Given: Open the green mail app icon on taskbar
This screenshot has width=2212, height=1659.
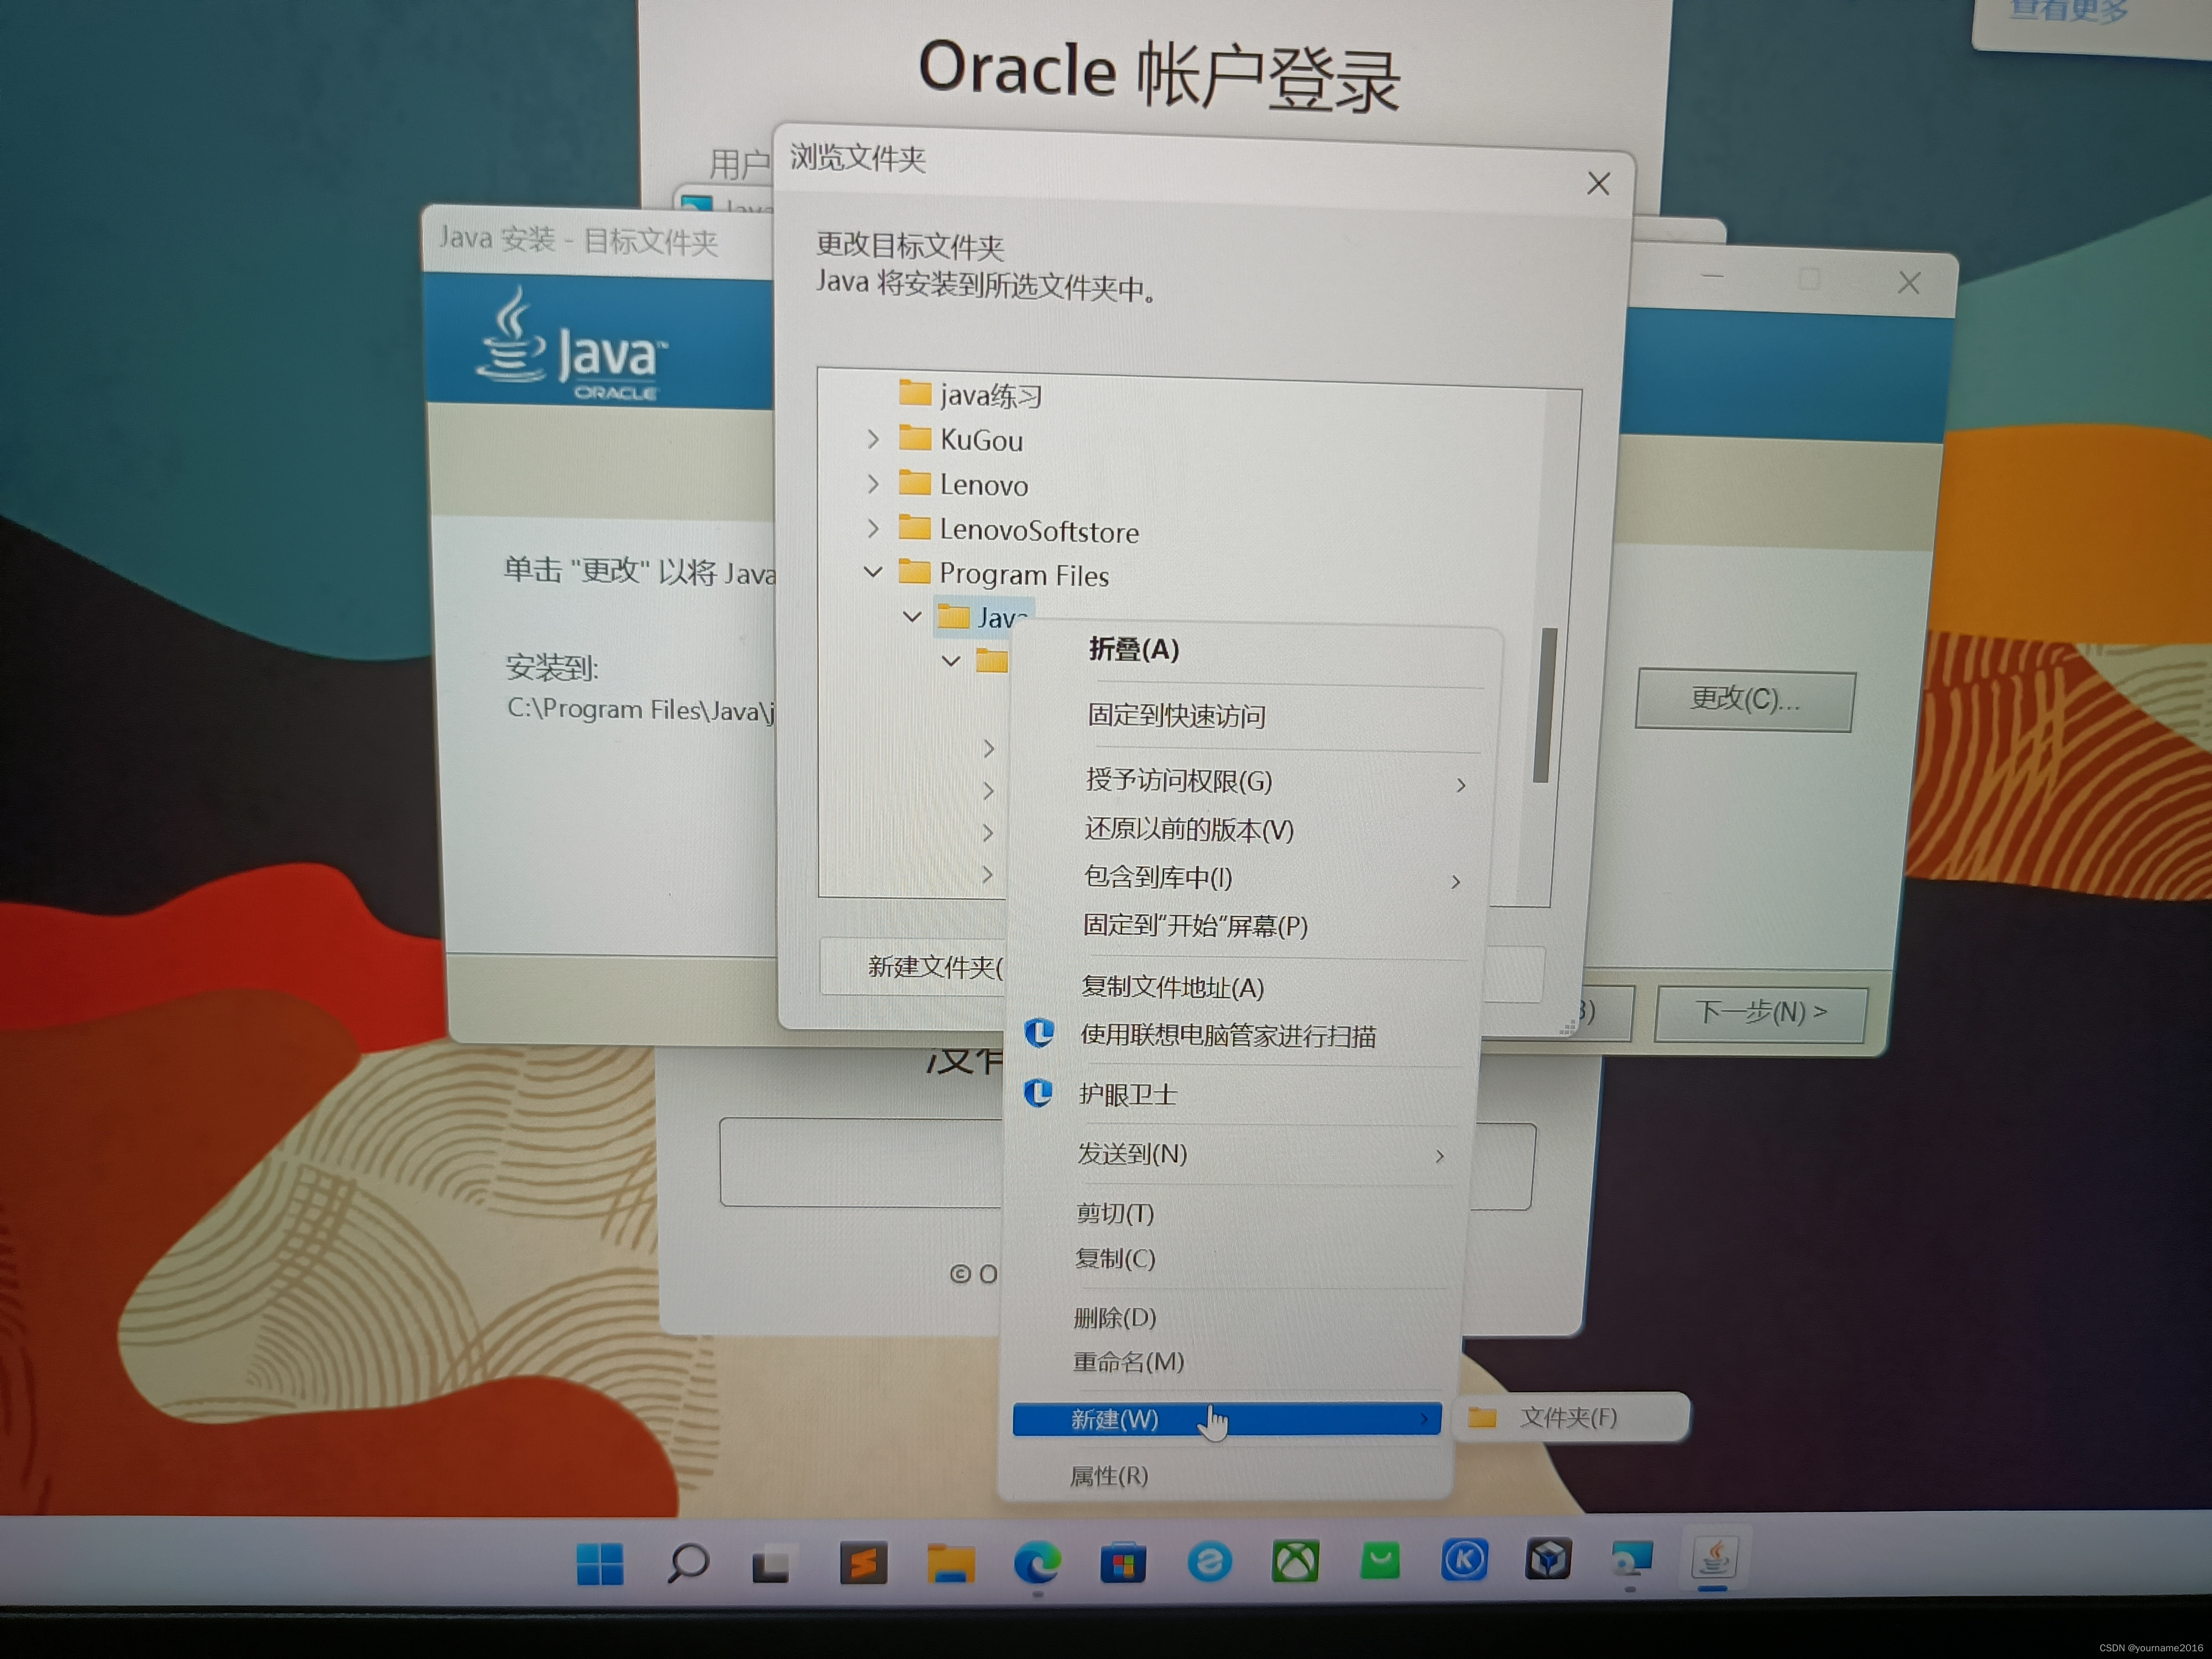Looking at the screenshot, I should pyautogui.click(x=1380, y=1560).
